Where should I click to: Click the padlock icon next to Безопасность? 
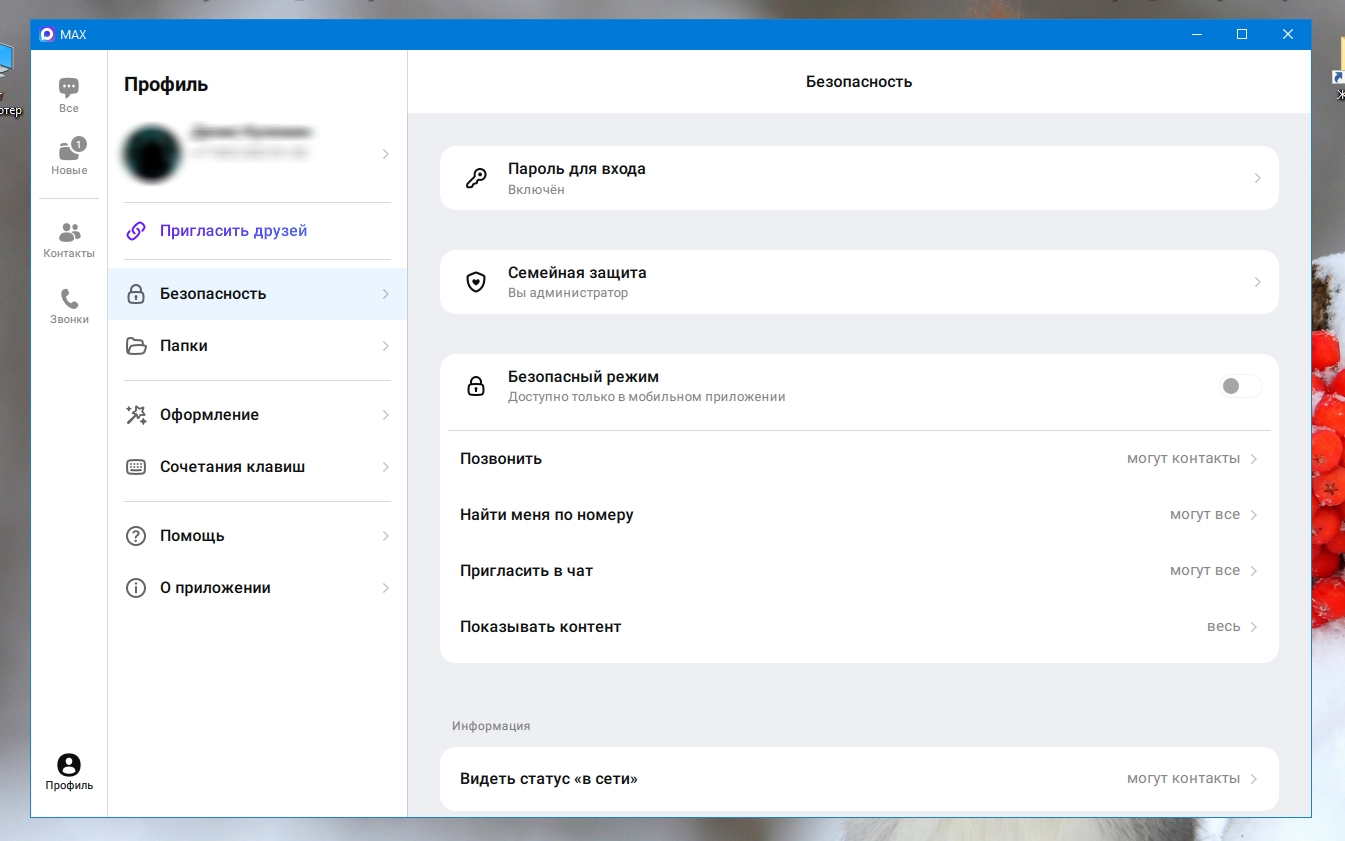click(136, 294)
